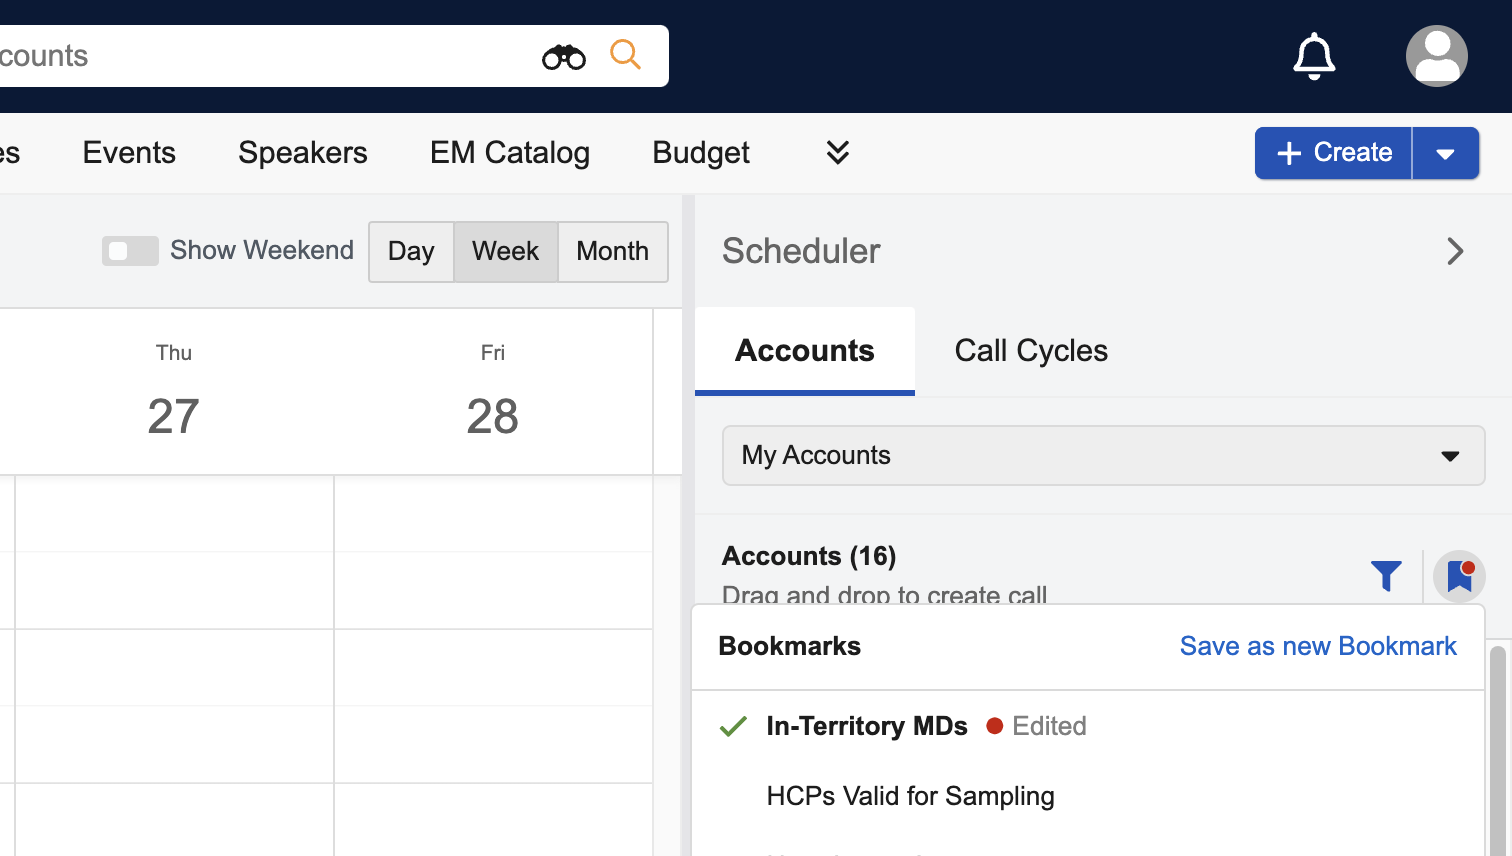Click the search input field
Viewport: 1512px width, 856px height.
coord(260,56)
